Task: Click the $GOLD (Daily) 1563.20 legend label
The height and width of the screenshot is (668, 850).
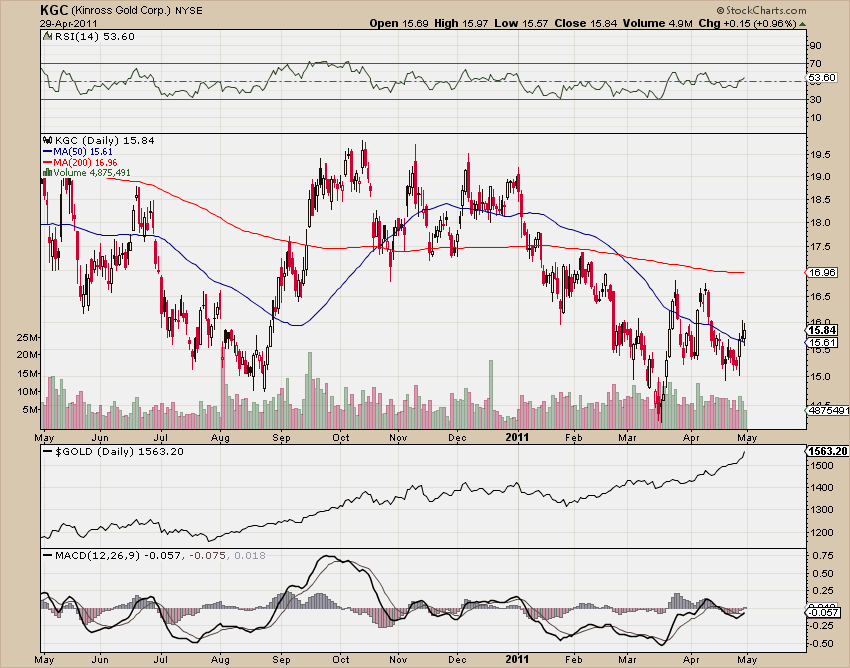Action: pos(119,451)
